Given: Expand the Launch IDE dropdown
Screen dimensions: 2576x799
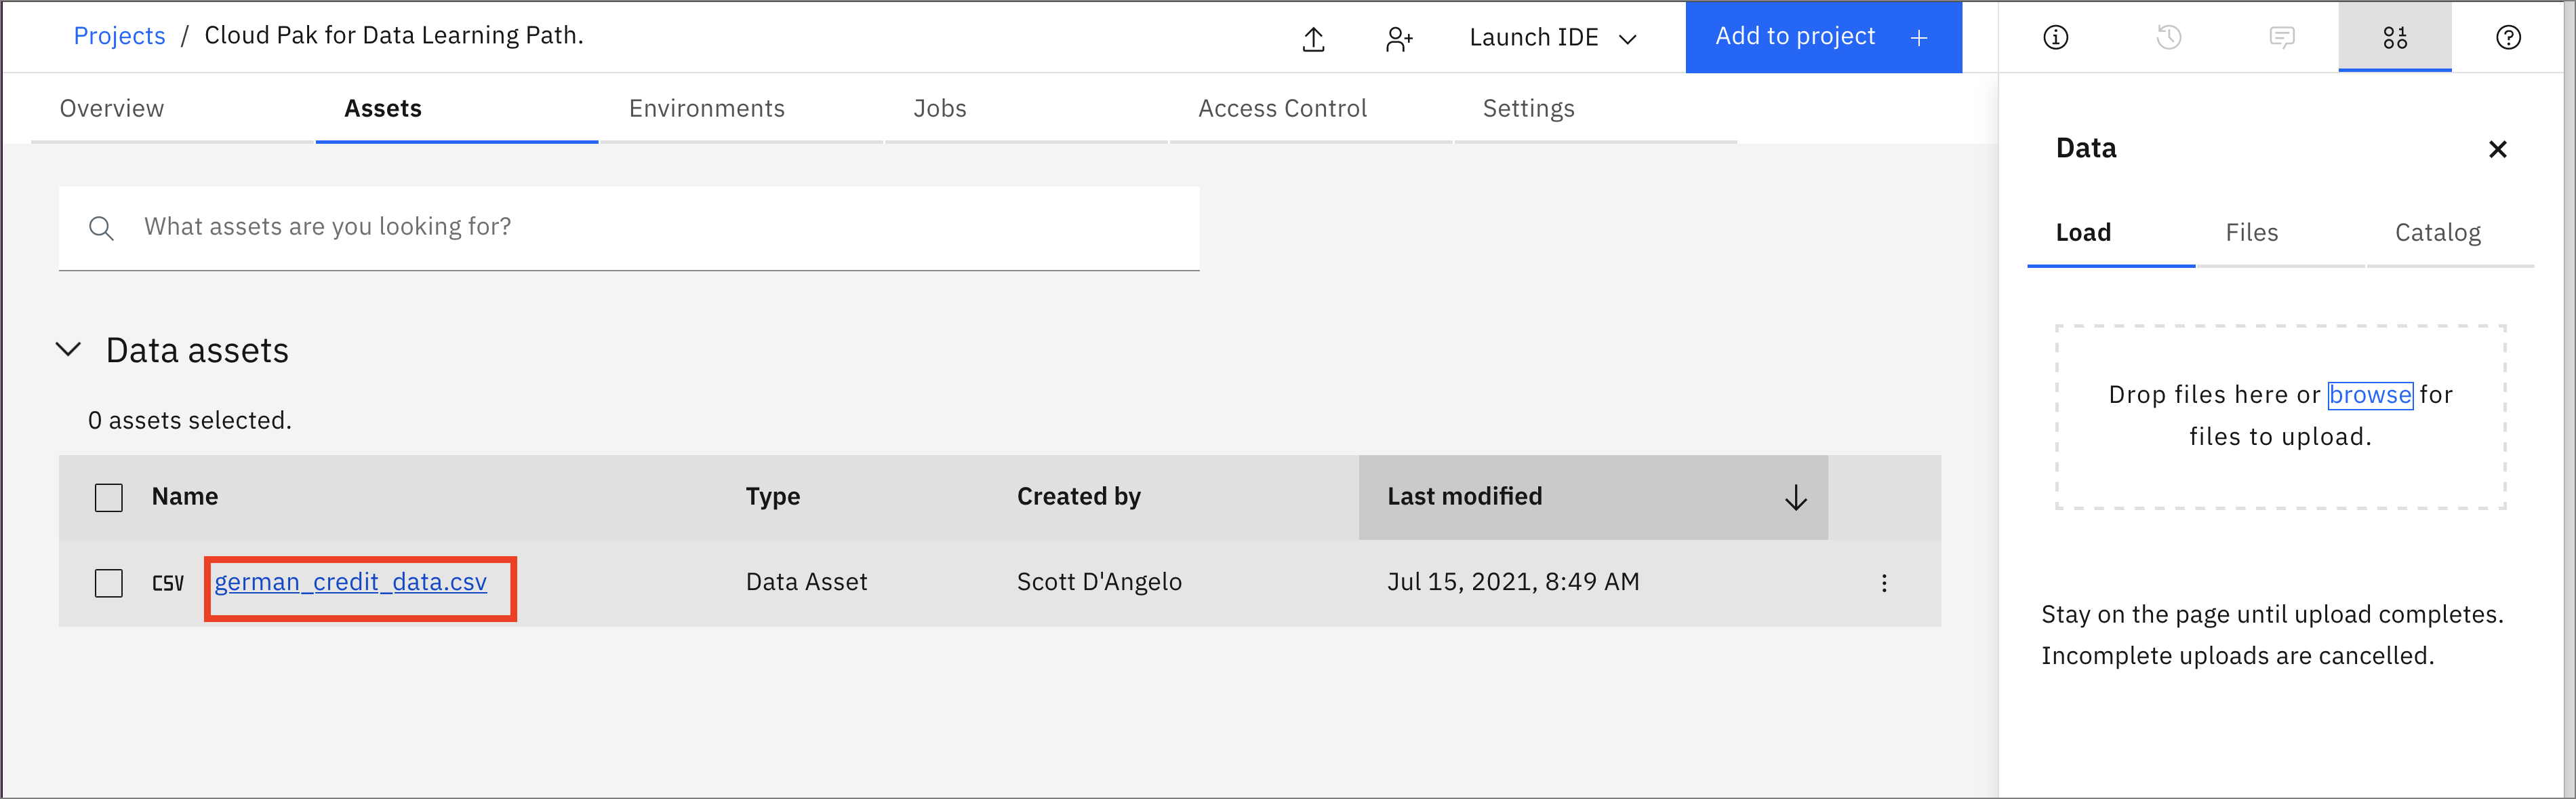Looking at the screenshot, I should [x=1552, y=38].
